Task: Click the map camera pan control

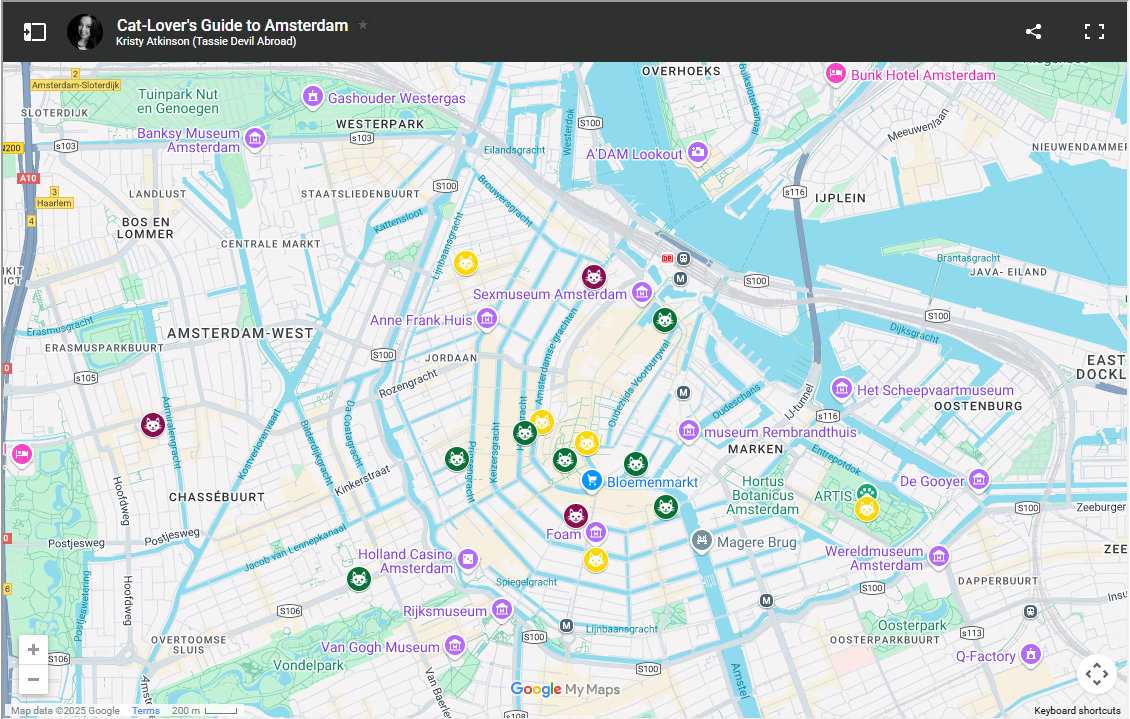Action: pyautogui.click(x=1097, y=674)
